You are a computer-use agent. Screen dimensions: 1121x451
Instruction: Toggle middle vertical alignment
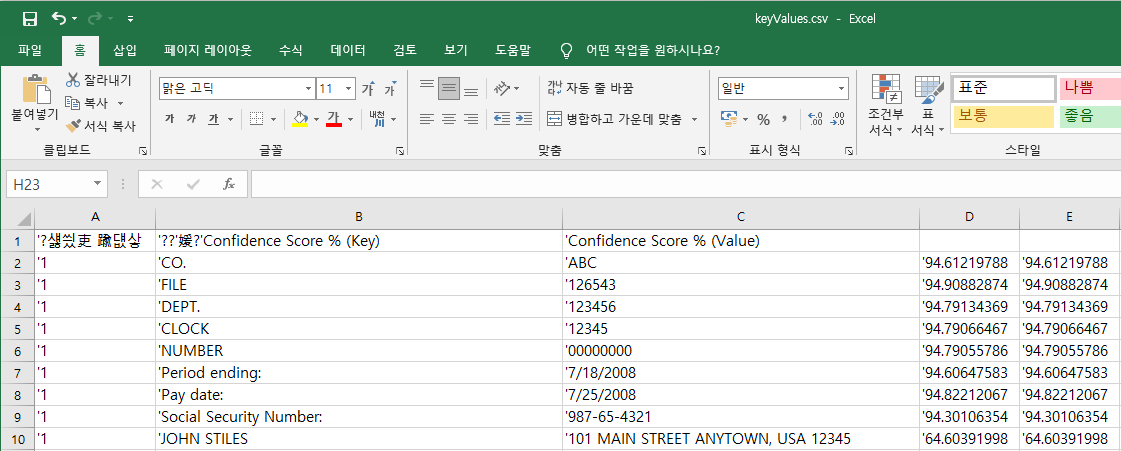[449, 89]
